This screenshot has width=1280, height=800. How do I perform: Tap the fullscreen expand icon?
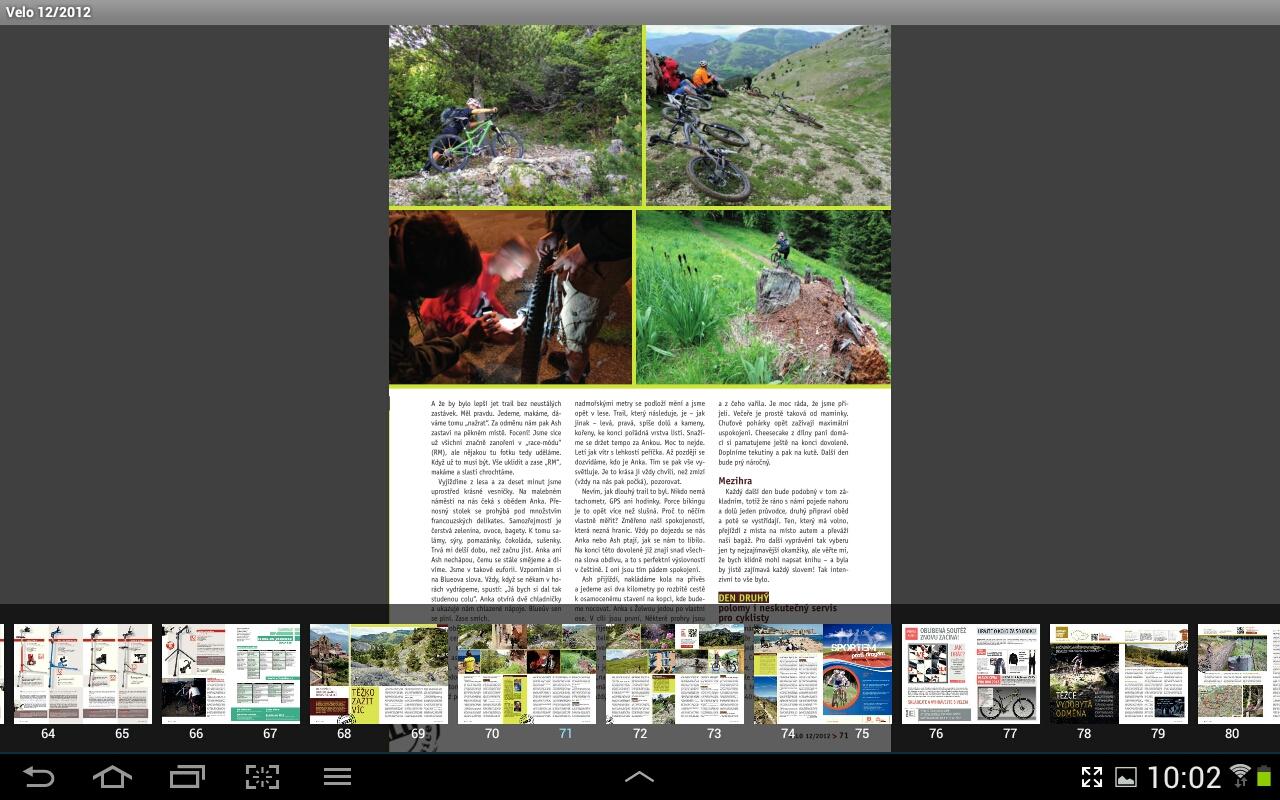[1092, 777]
